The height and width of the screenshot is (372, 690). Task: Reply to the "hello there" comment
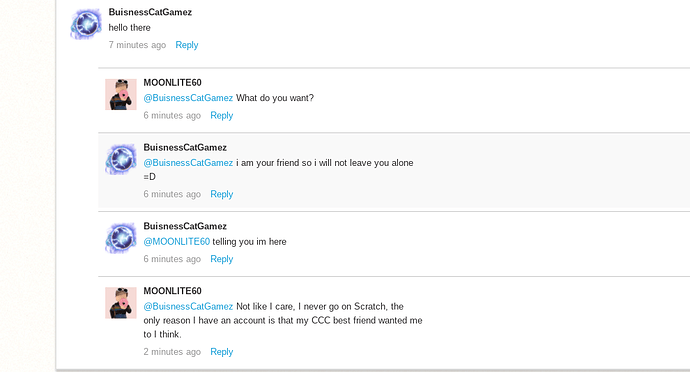[187, 45]
